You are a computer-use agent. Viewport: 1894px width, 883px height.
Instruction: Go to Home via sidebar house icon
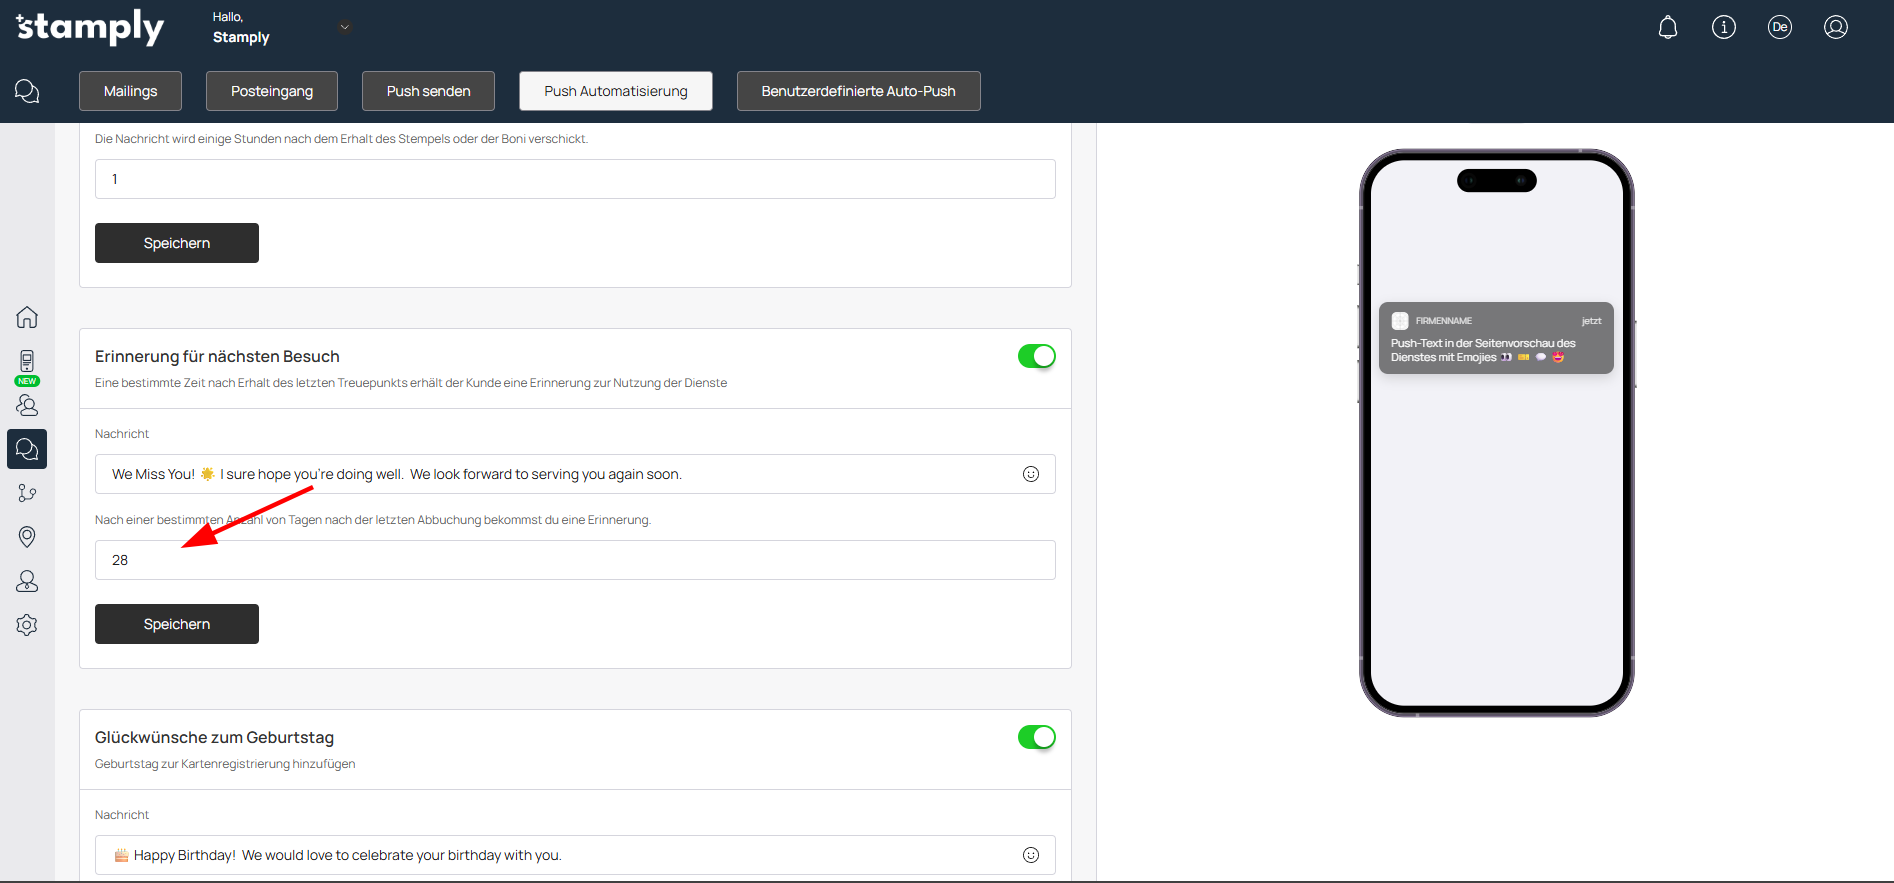(27, 317)
